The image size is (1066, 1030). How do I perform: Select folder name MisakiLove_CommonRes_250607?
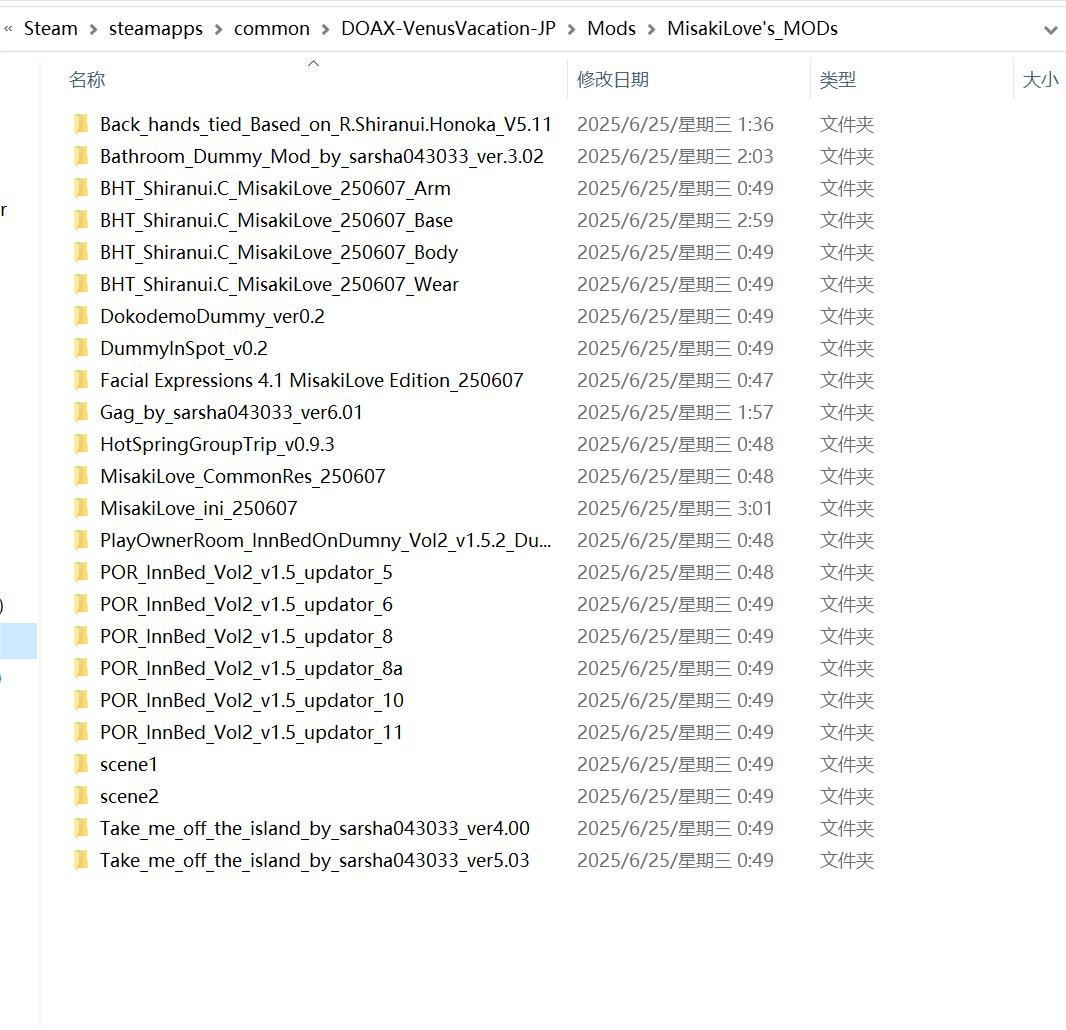tap(243, 476)
